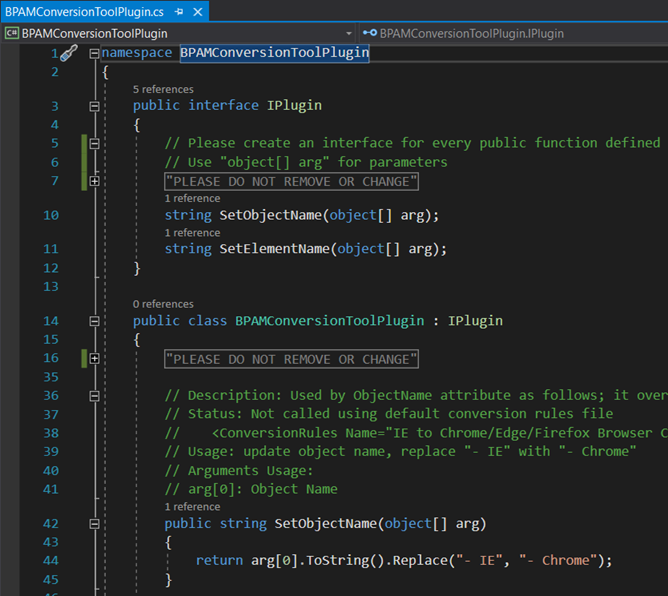This screenshot has height=596, width=668.
Task: Open 1 reference link above SetElementName
Action: [x=193, y=233]
